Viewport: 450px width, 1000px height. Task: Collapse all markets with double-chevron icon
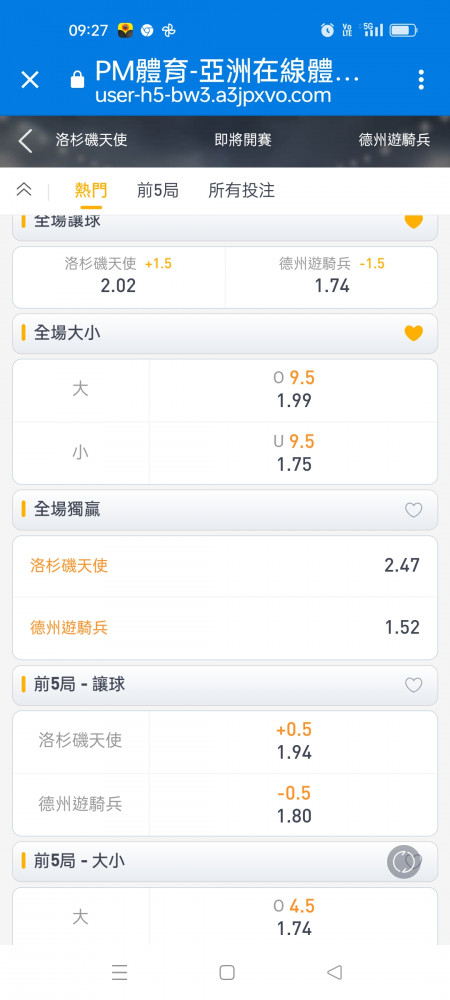24,189
